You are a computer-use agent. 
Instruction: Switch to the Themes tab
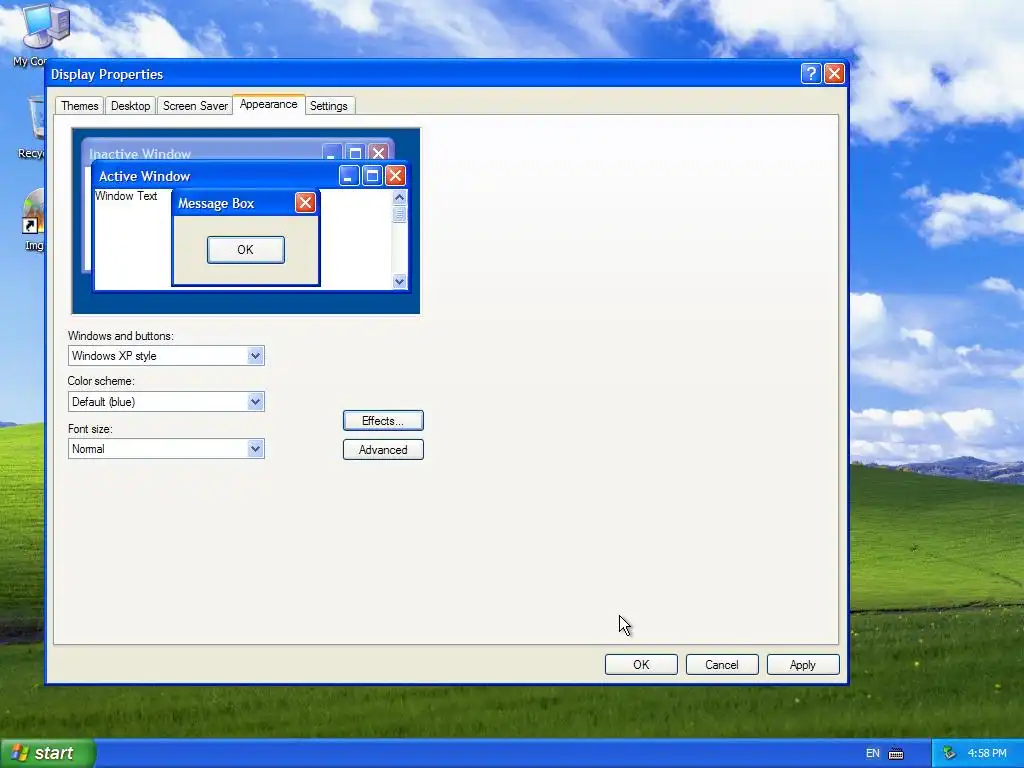pos(80,106)
